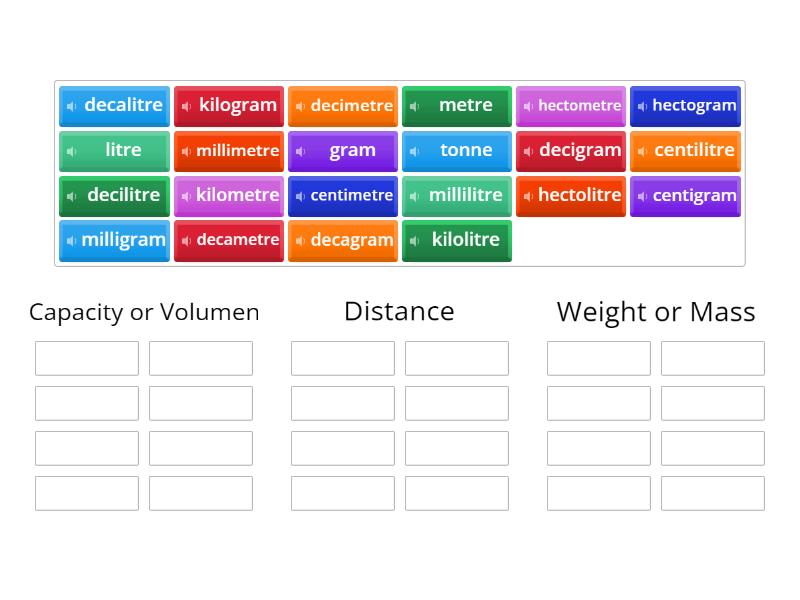Click first empty slot under Capacity or Volumen
800x600 pixels.
pyautogui.click(x=87, y=358)
